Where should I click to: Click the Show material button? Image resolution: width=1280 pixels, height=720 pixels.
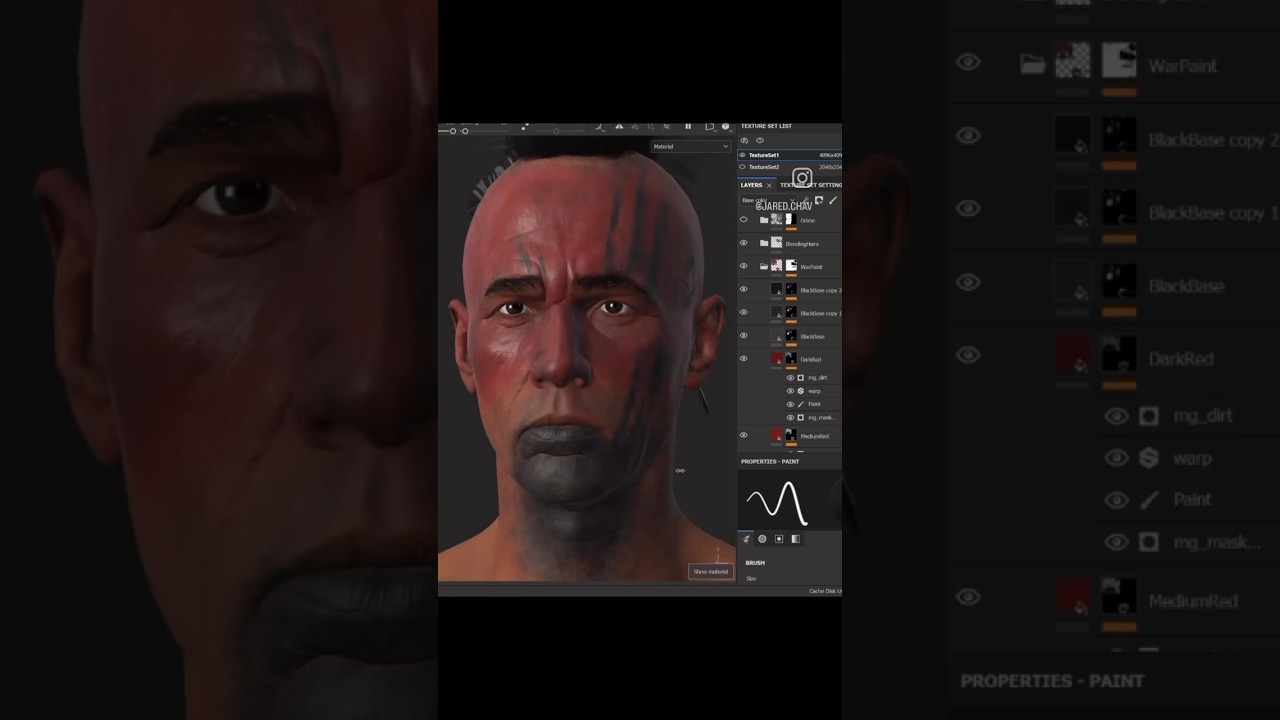pos(711,571)
